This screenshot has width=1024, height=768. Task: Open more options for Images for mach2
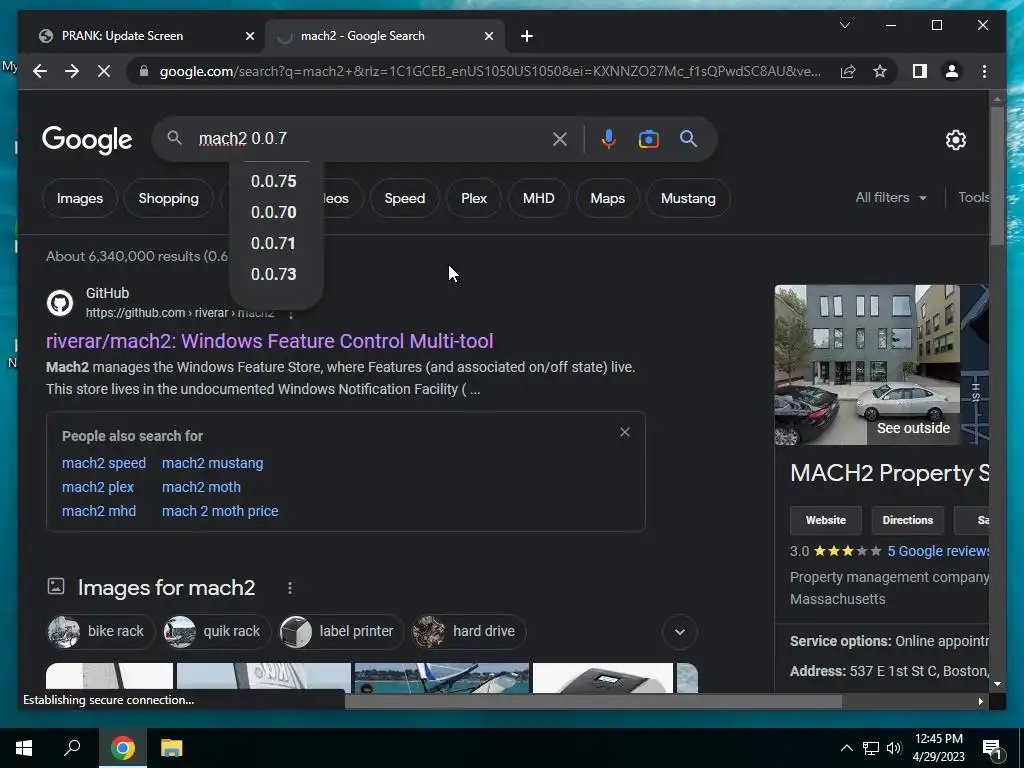click(290, 588)
